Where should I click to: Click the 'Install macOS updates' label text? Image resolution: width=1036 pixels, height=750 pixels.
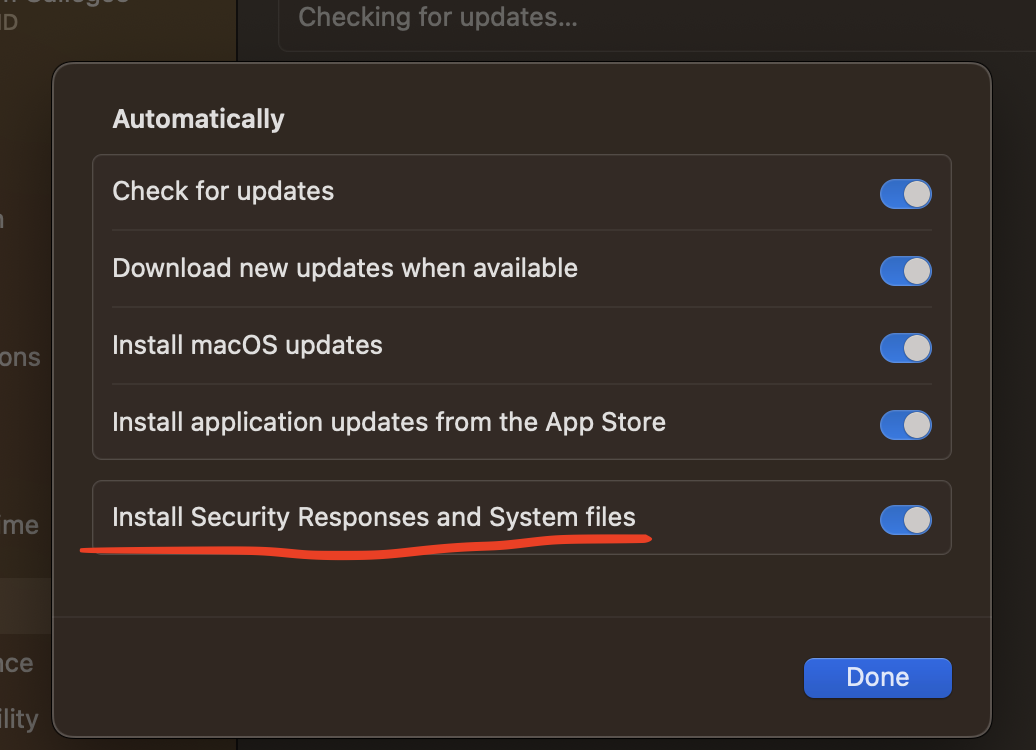[x=247, y=345]
